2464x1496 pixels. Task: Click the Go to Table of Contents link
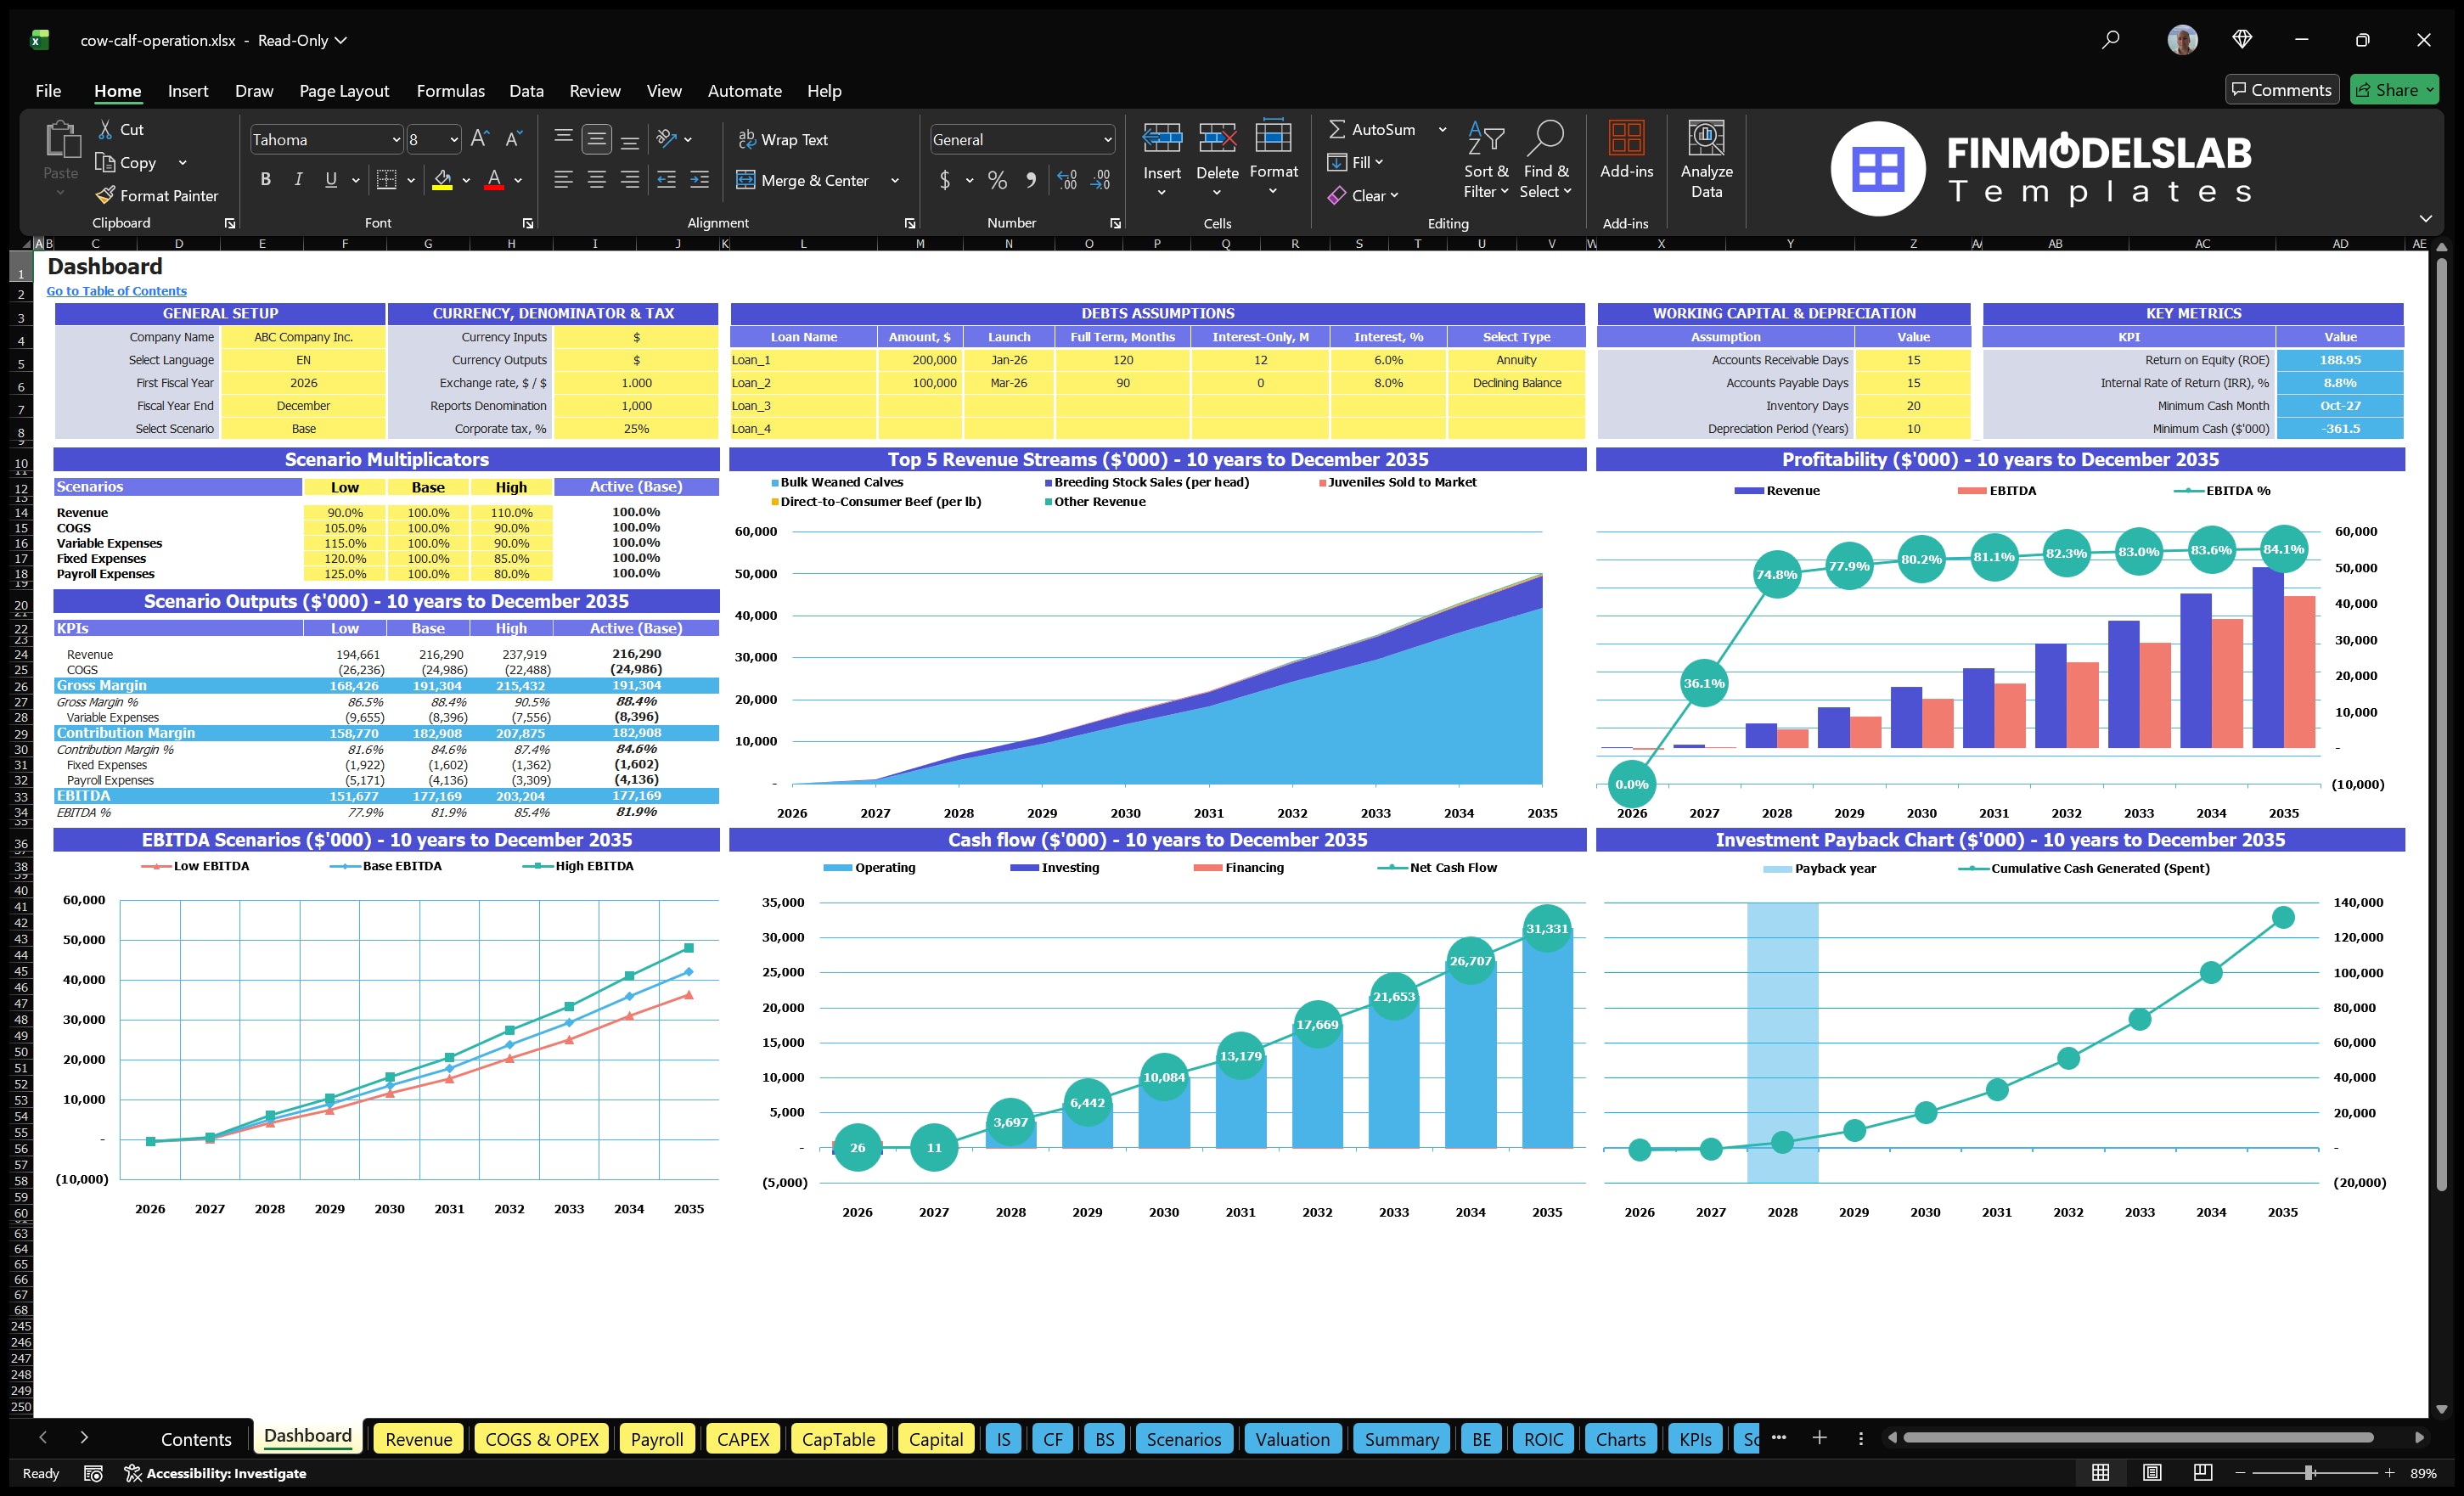tap(116, 291)
